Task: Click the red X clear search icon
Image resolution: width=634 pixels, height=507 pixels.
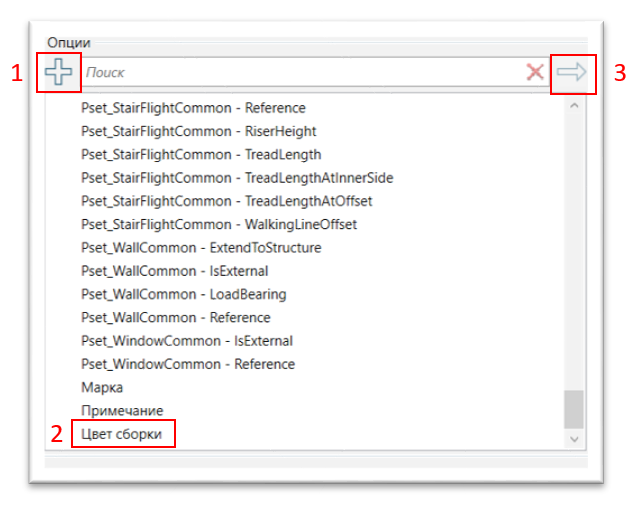Action: tap(535, 72)
